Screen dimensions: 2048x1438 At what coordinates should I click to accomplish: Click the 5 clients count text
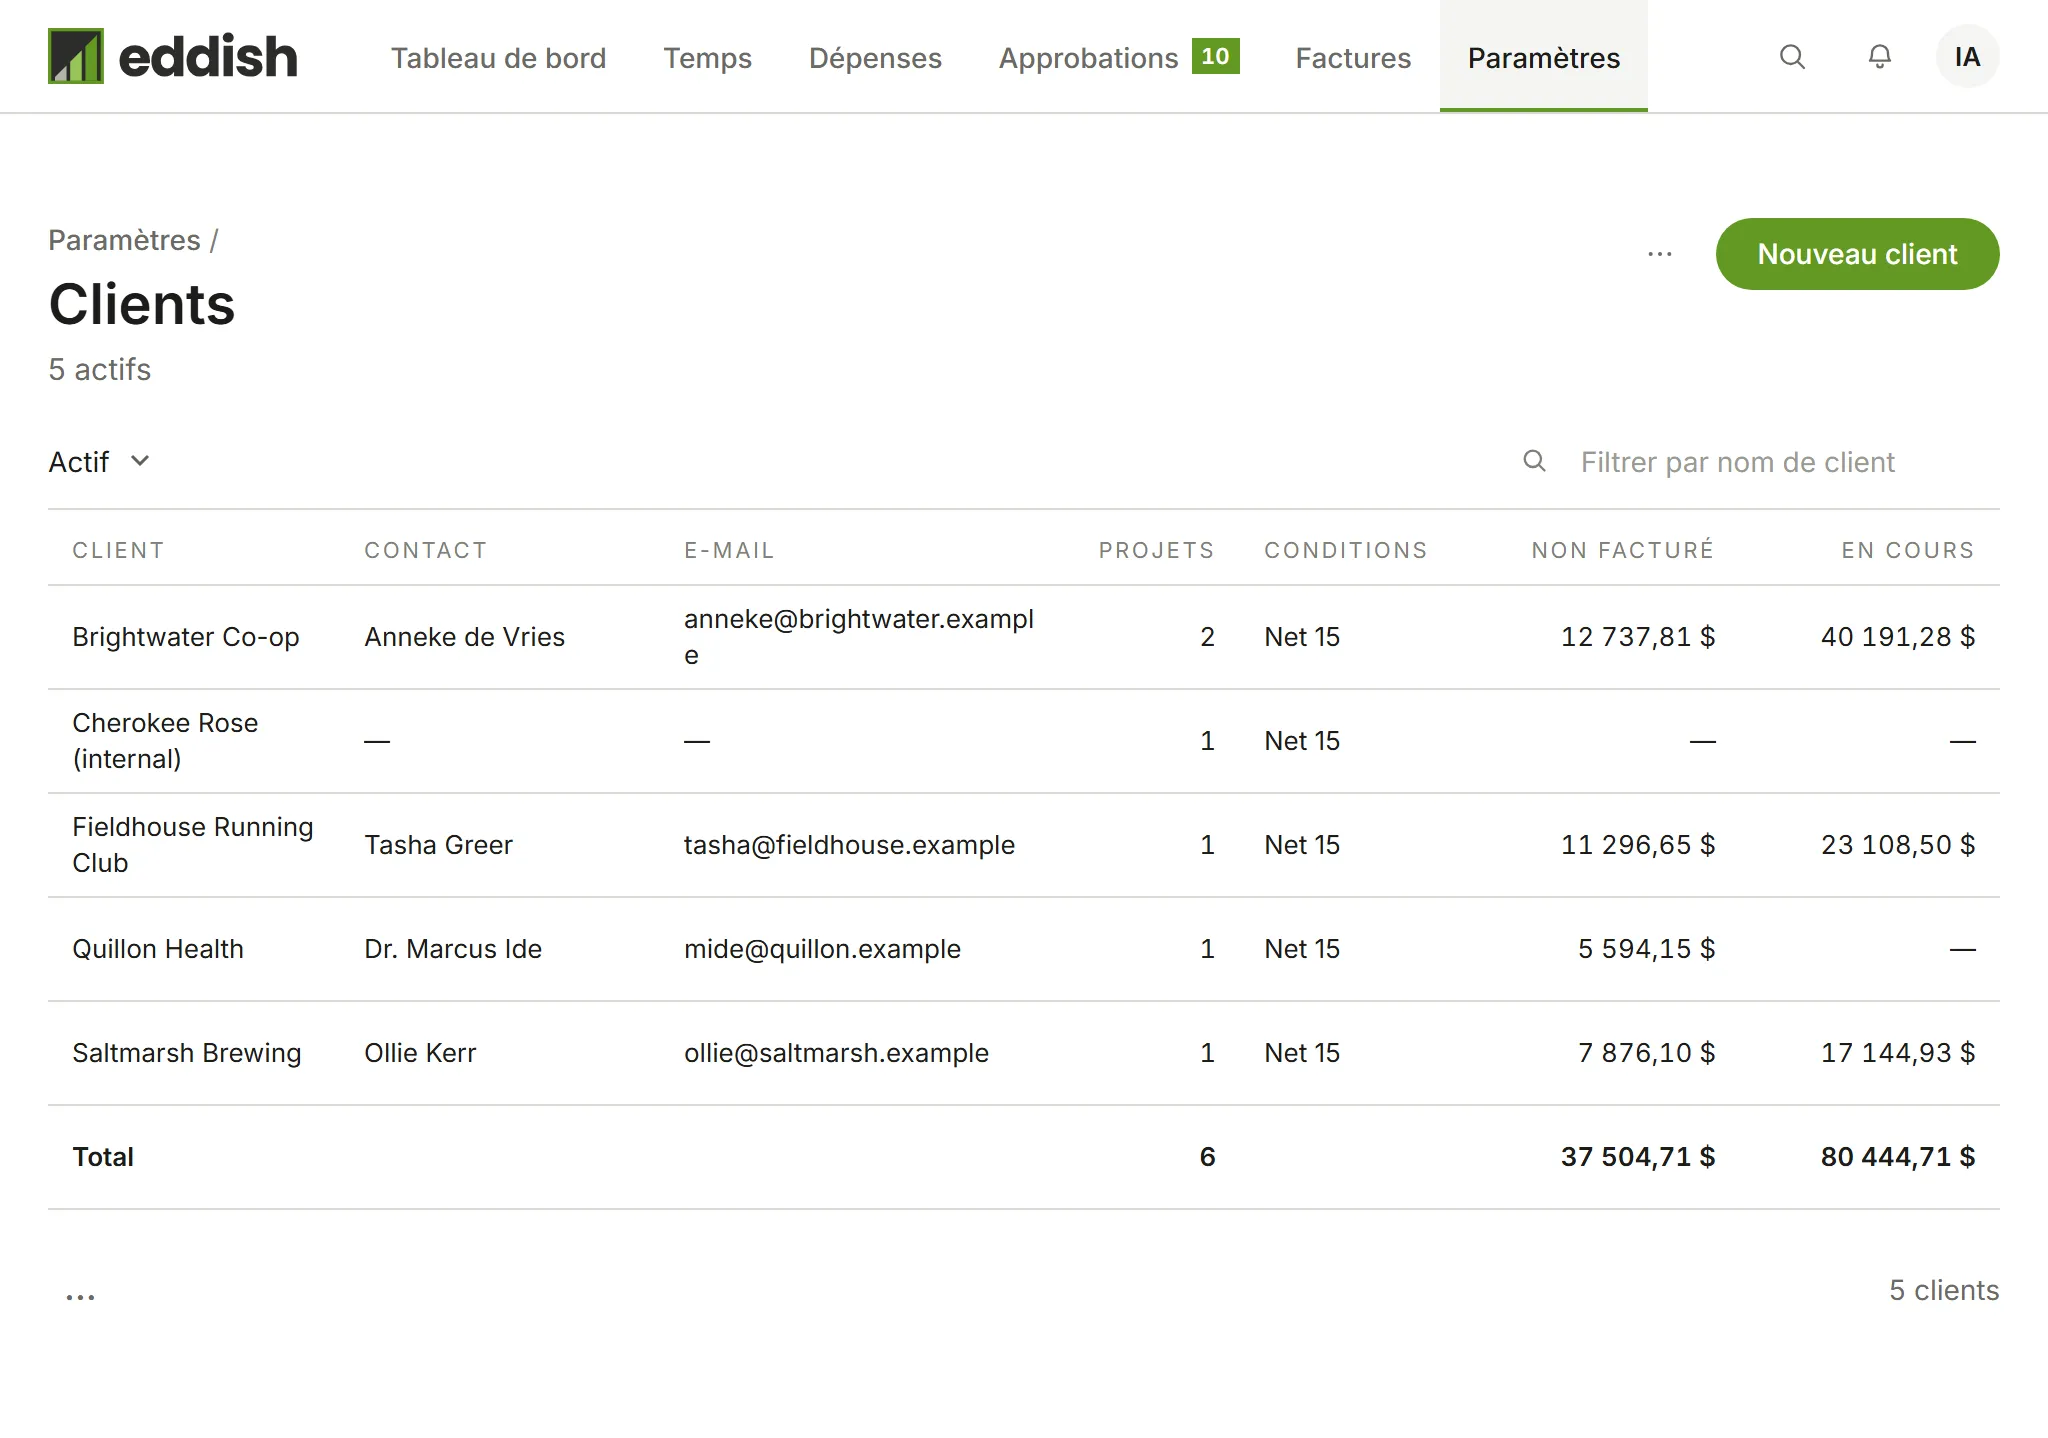(x=1944, y=1290)
